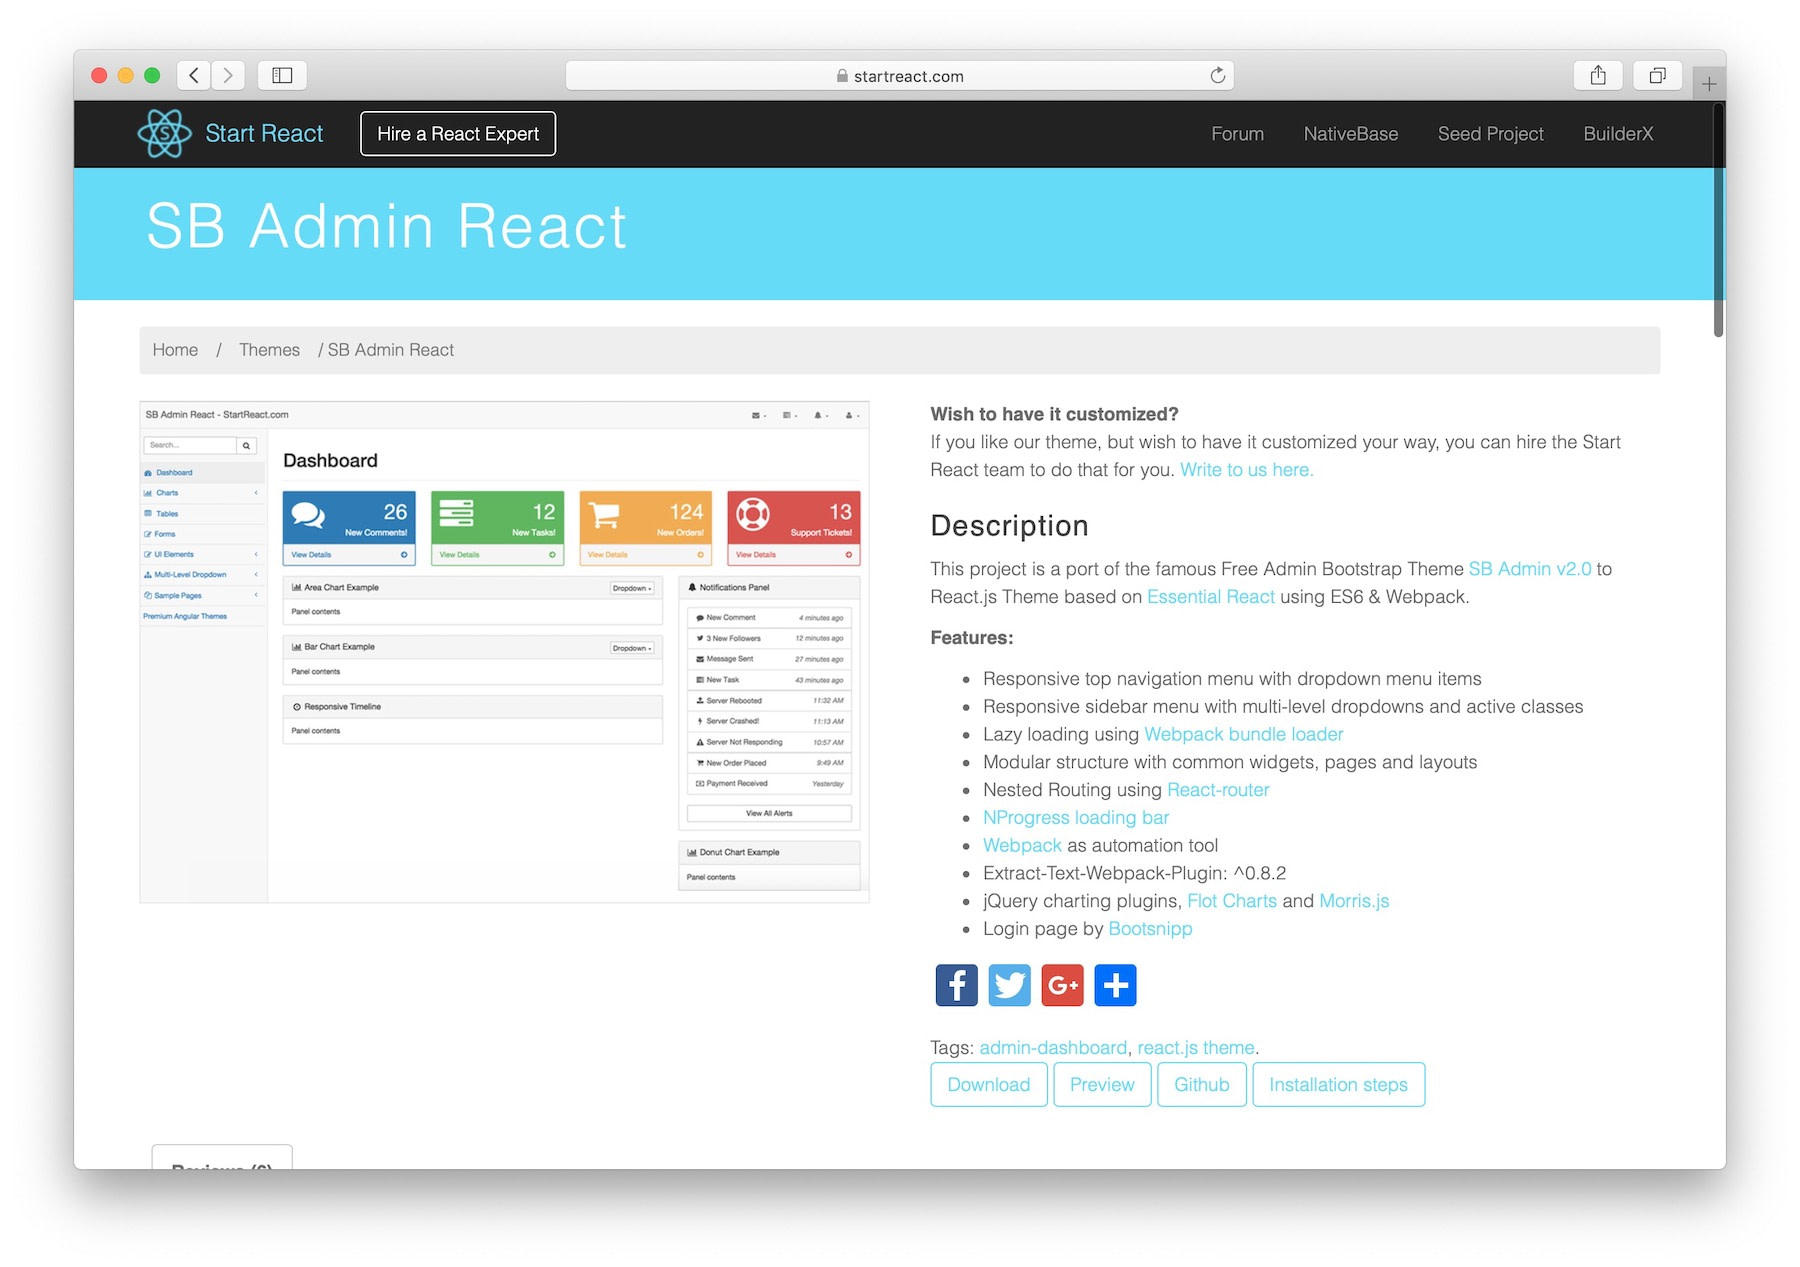This screenshot has width=1800, height=1267.
Task: Click 'Wish to have it customized?' text
Action: pyautogui.click(x=1054, y=414)
